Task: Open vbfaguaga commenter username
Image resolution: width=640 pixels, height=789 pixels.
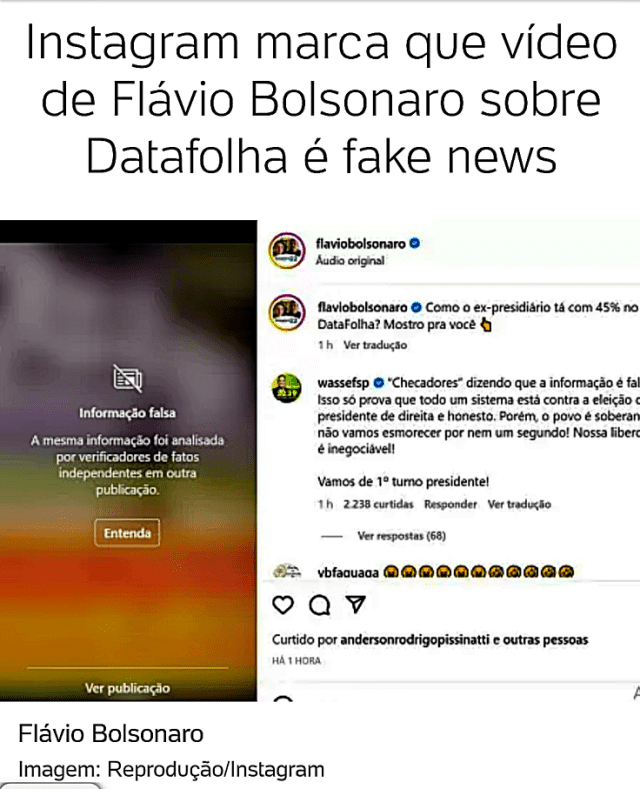Action: (x=348, y=573)
